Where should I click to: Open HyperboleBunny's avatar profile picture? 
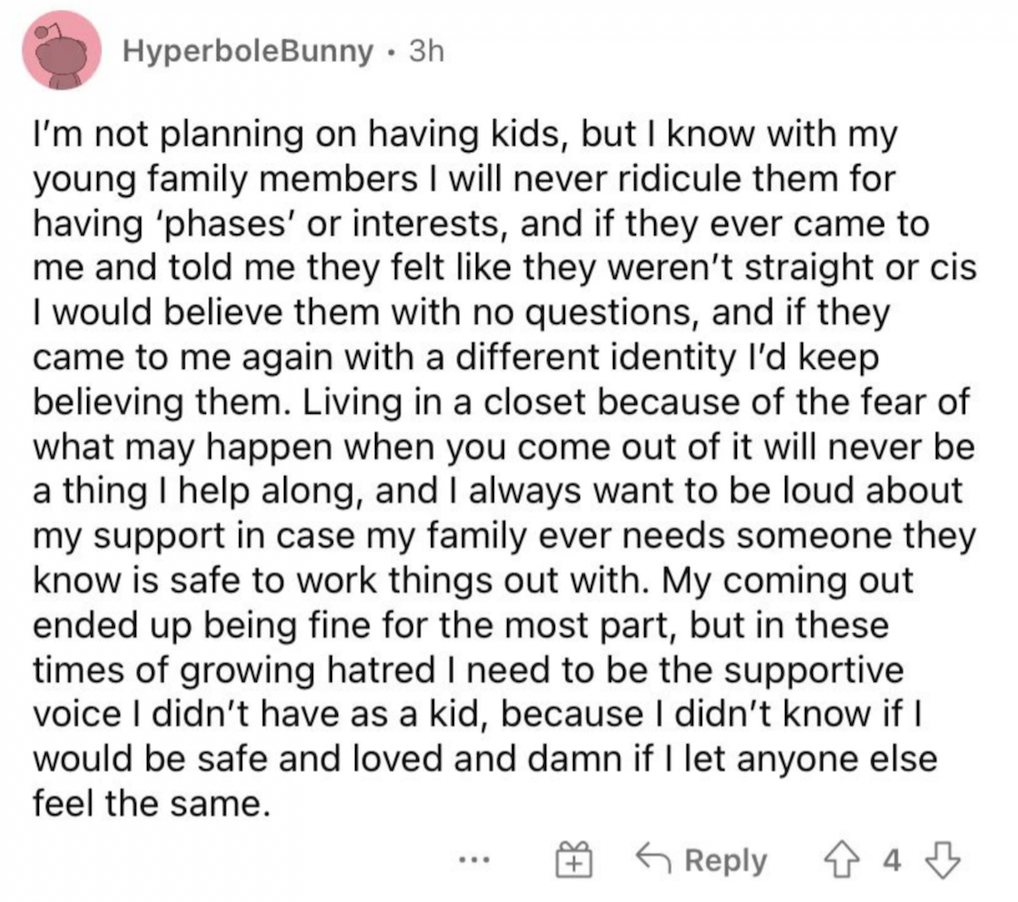coord(62,52)
